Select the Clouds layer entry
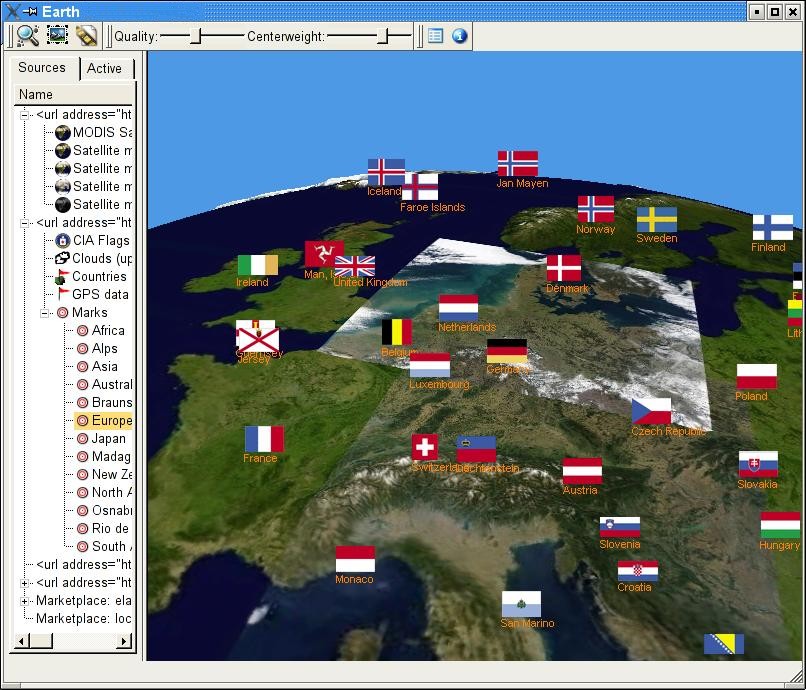 pyautogui.click(x=101, y=259)
